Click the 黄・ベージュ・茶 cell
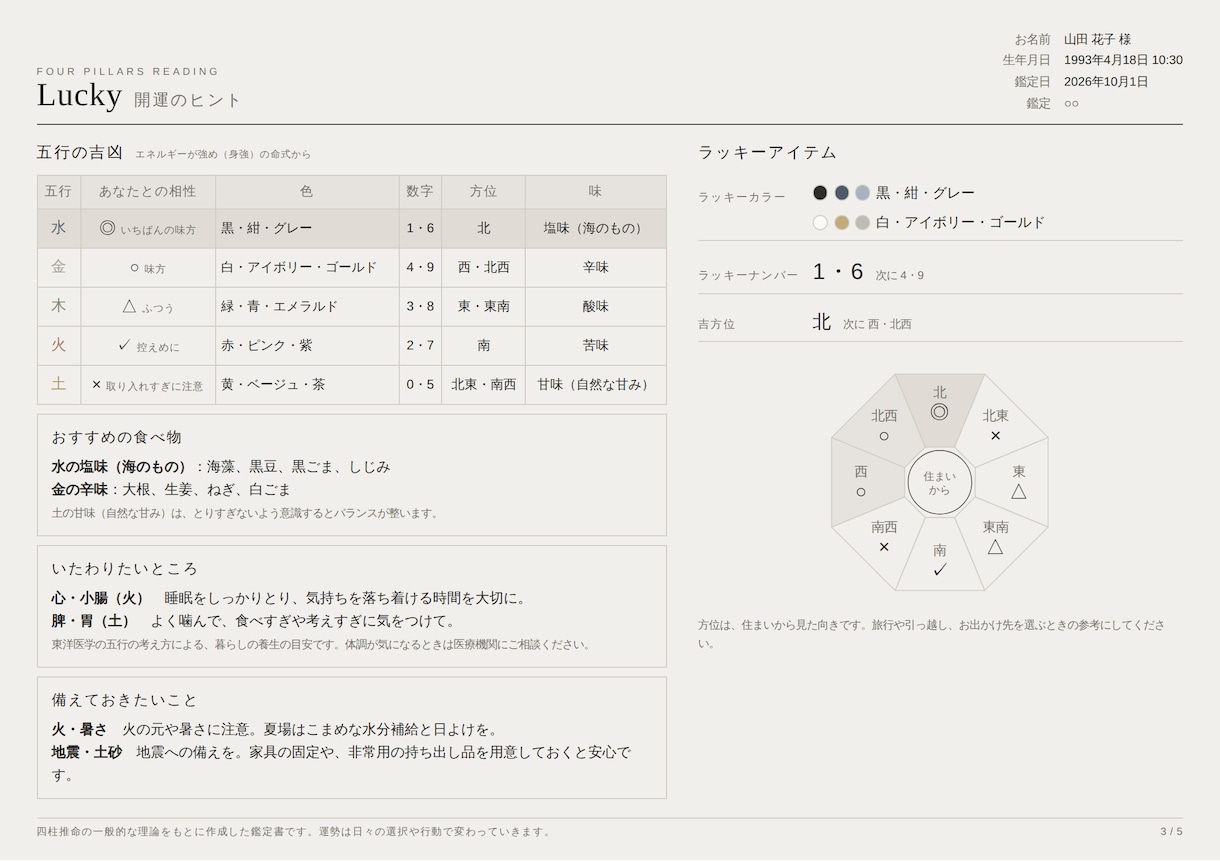 pos(307,384)
